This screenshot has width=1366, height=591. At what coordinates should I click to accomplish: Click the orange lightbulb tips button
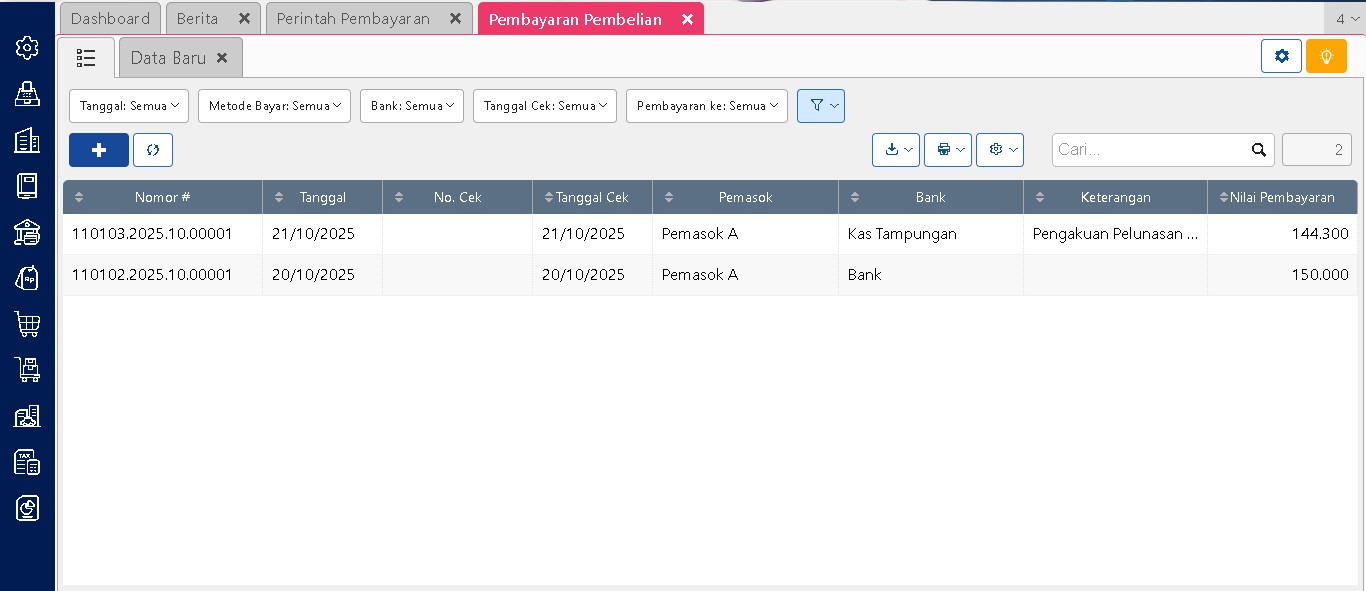(1326, 57)
